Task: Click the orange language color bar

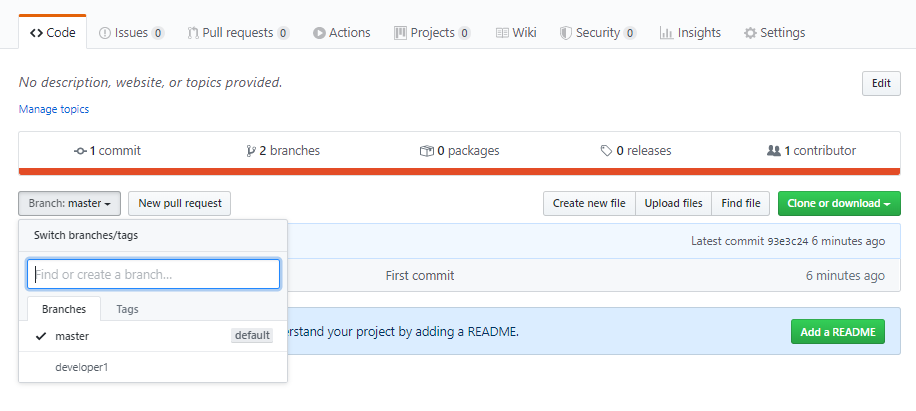Action: coord(458,171)
